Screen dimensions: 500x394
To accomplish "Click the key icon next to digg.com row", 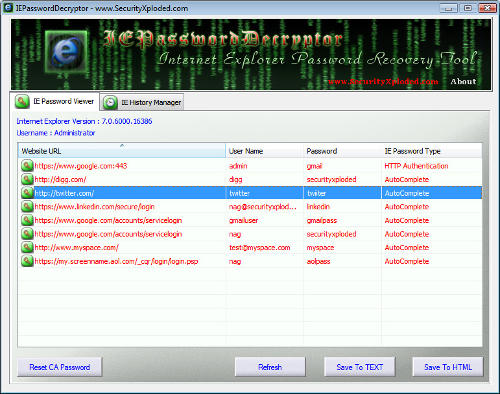I will [x=27, y=179].
